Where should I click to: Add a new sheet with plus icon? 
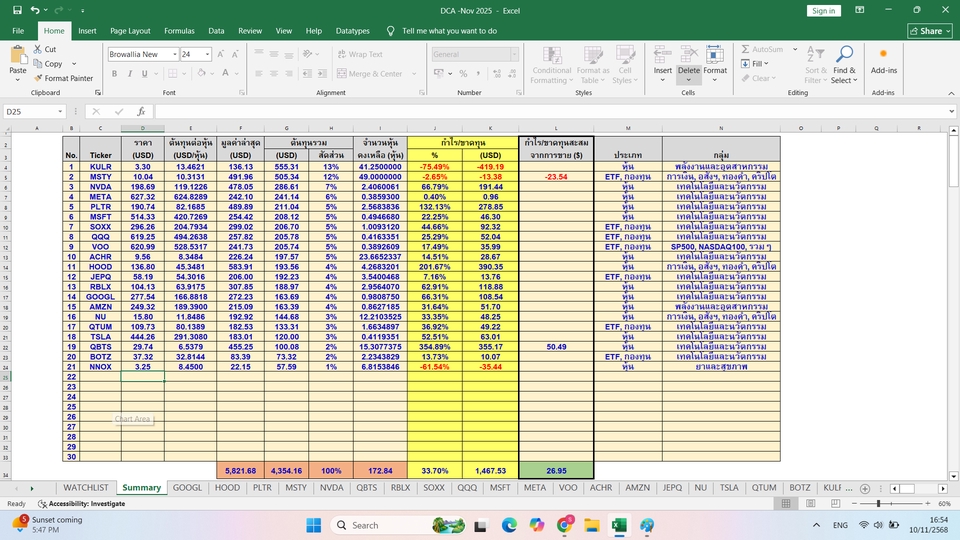click(x=866, y=488)
